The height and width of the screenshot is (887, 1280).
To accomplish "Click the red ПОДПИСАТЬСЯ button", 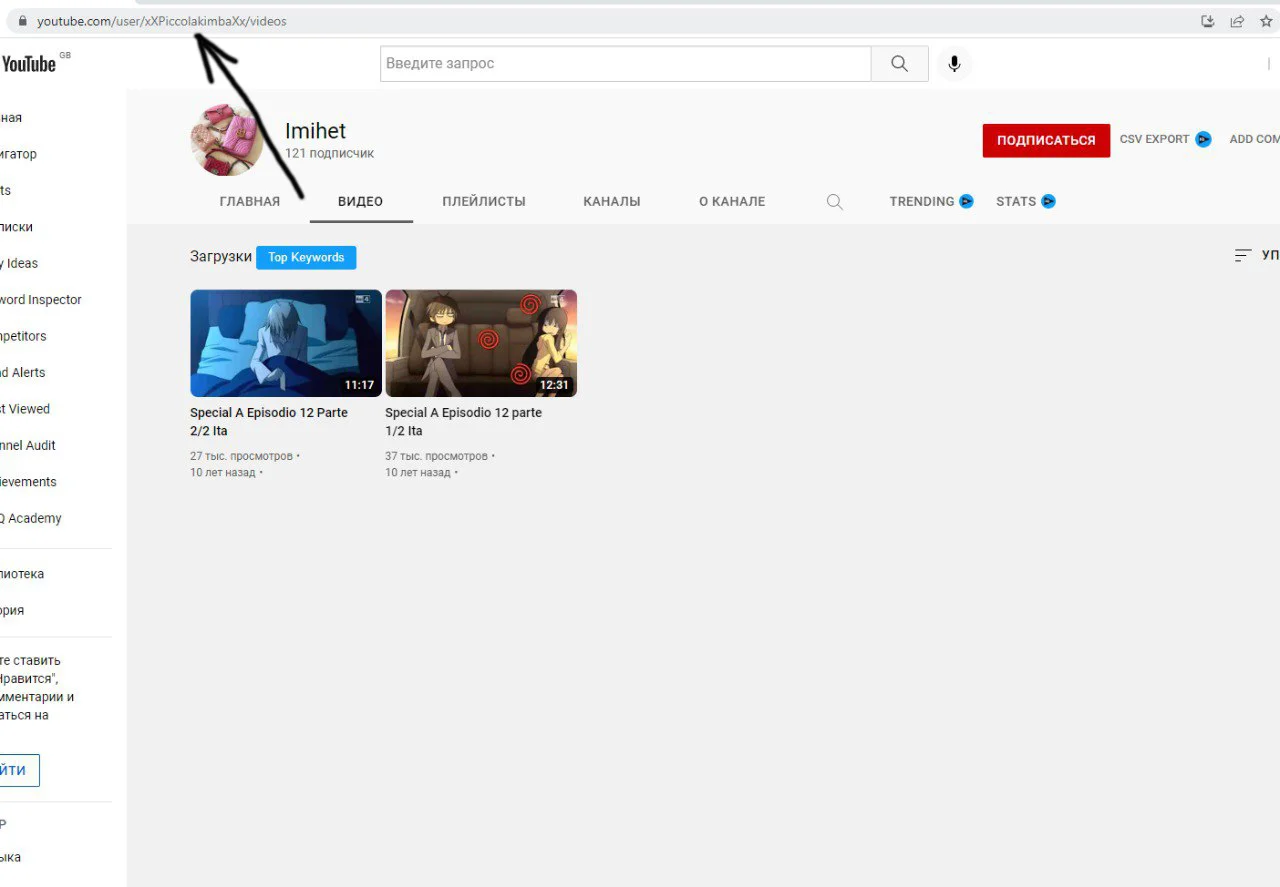I will [x=1046, y=141].
